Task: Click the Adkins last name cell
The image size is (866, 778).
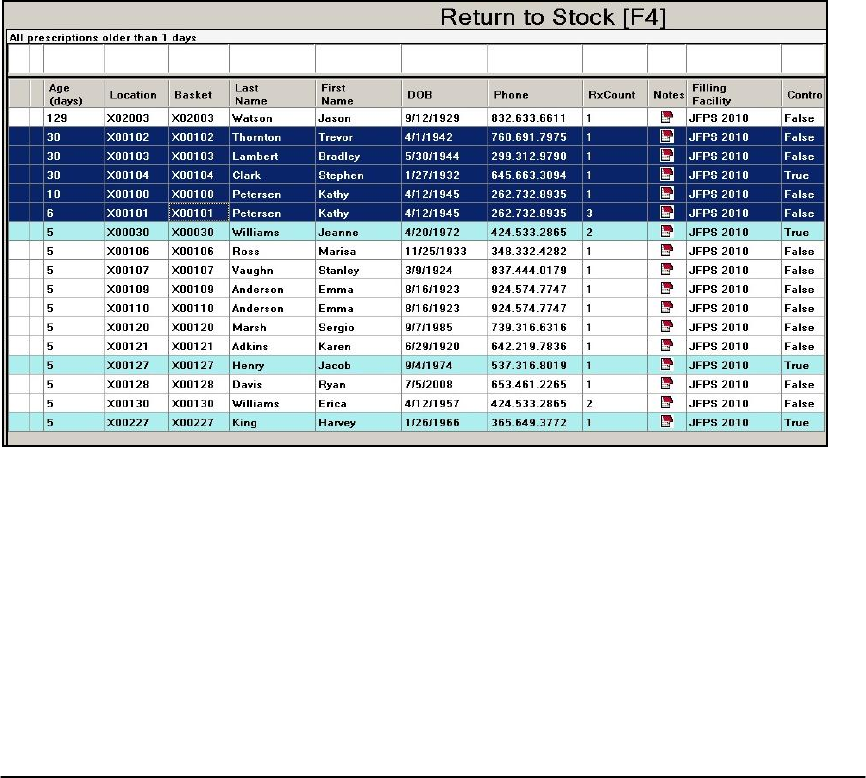Action: [272, 346]
